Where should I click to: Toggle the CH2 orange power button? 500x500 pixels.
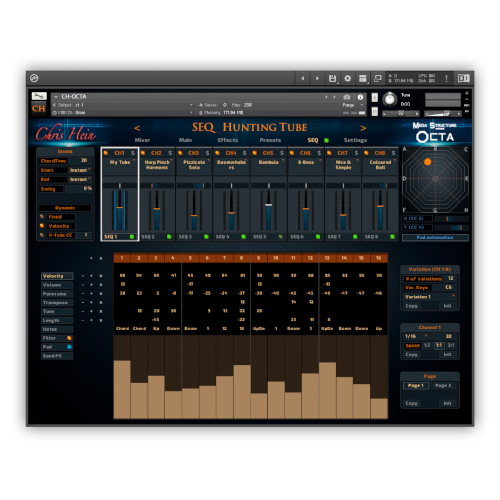tap(143, 153)
